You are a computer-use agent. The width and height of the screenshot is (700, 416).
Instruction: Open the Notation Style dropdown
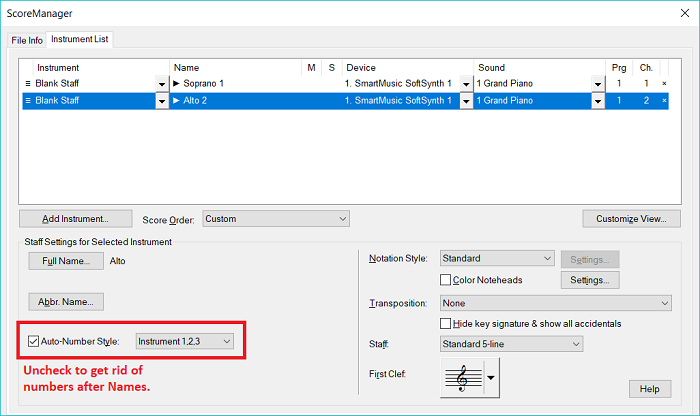coord(497,258)
